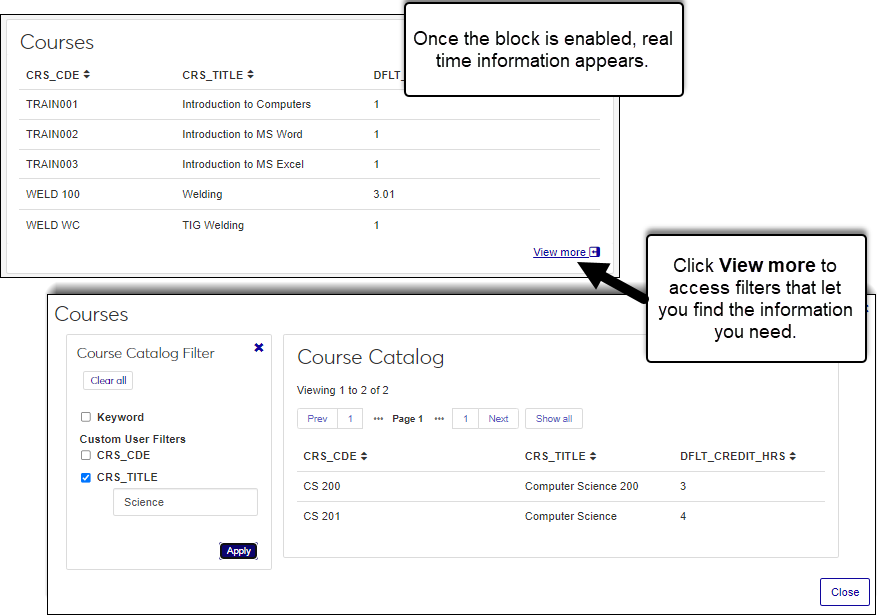The width and height of the screenshot is (886, 615).
Task: Click the Welding title in WELD 100 row
Action: pos(202,194)
